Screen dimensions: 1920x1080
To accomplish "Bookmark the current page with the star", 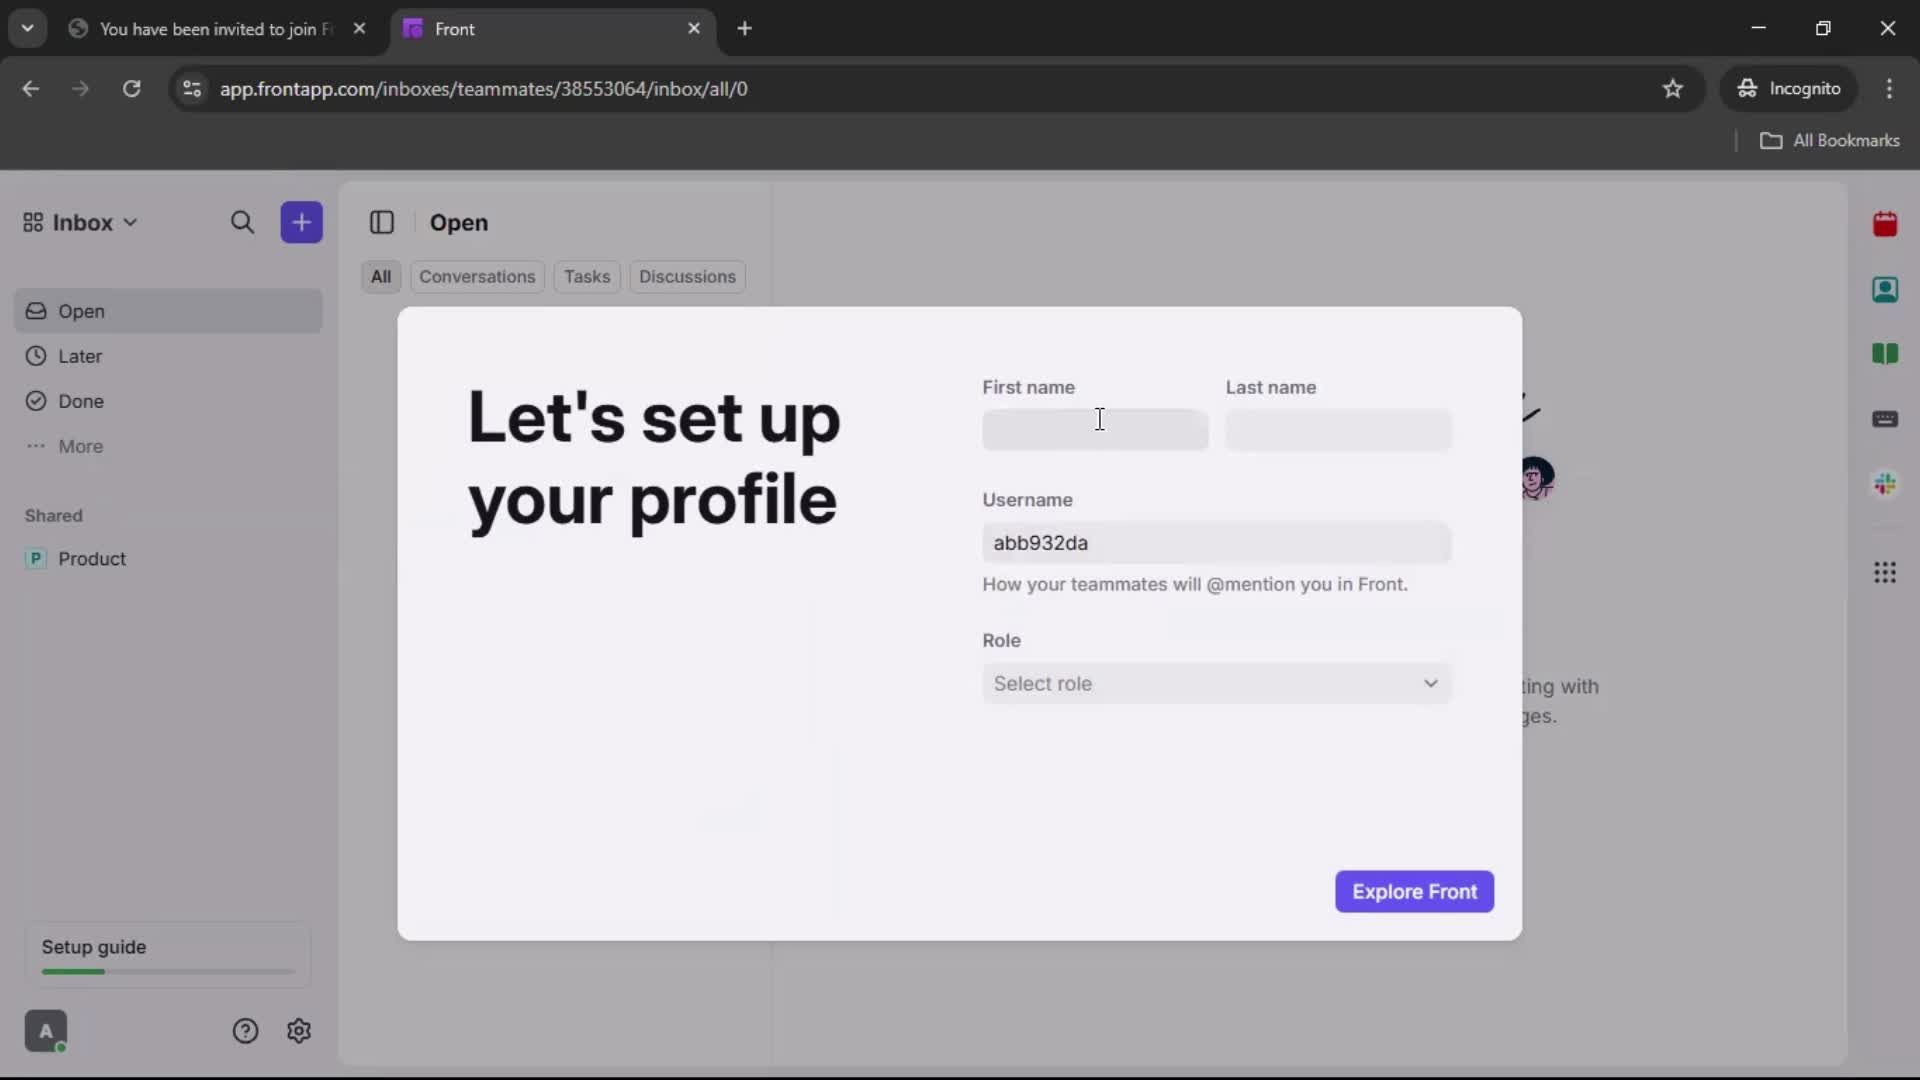I will tap(1673, 88).
